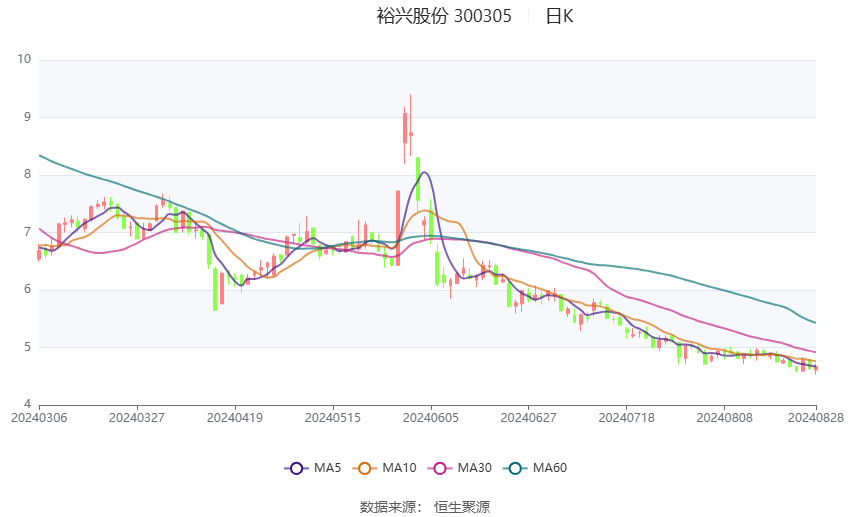The height and width of the screenshot is (517, 850).
Task: Click the 日K label in the title
Action: tap(559, 16)
